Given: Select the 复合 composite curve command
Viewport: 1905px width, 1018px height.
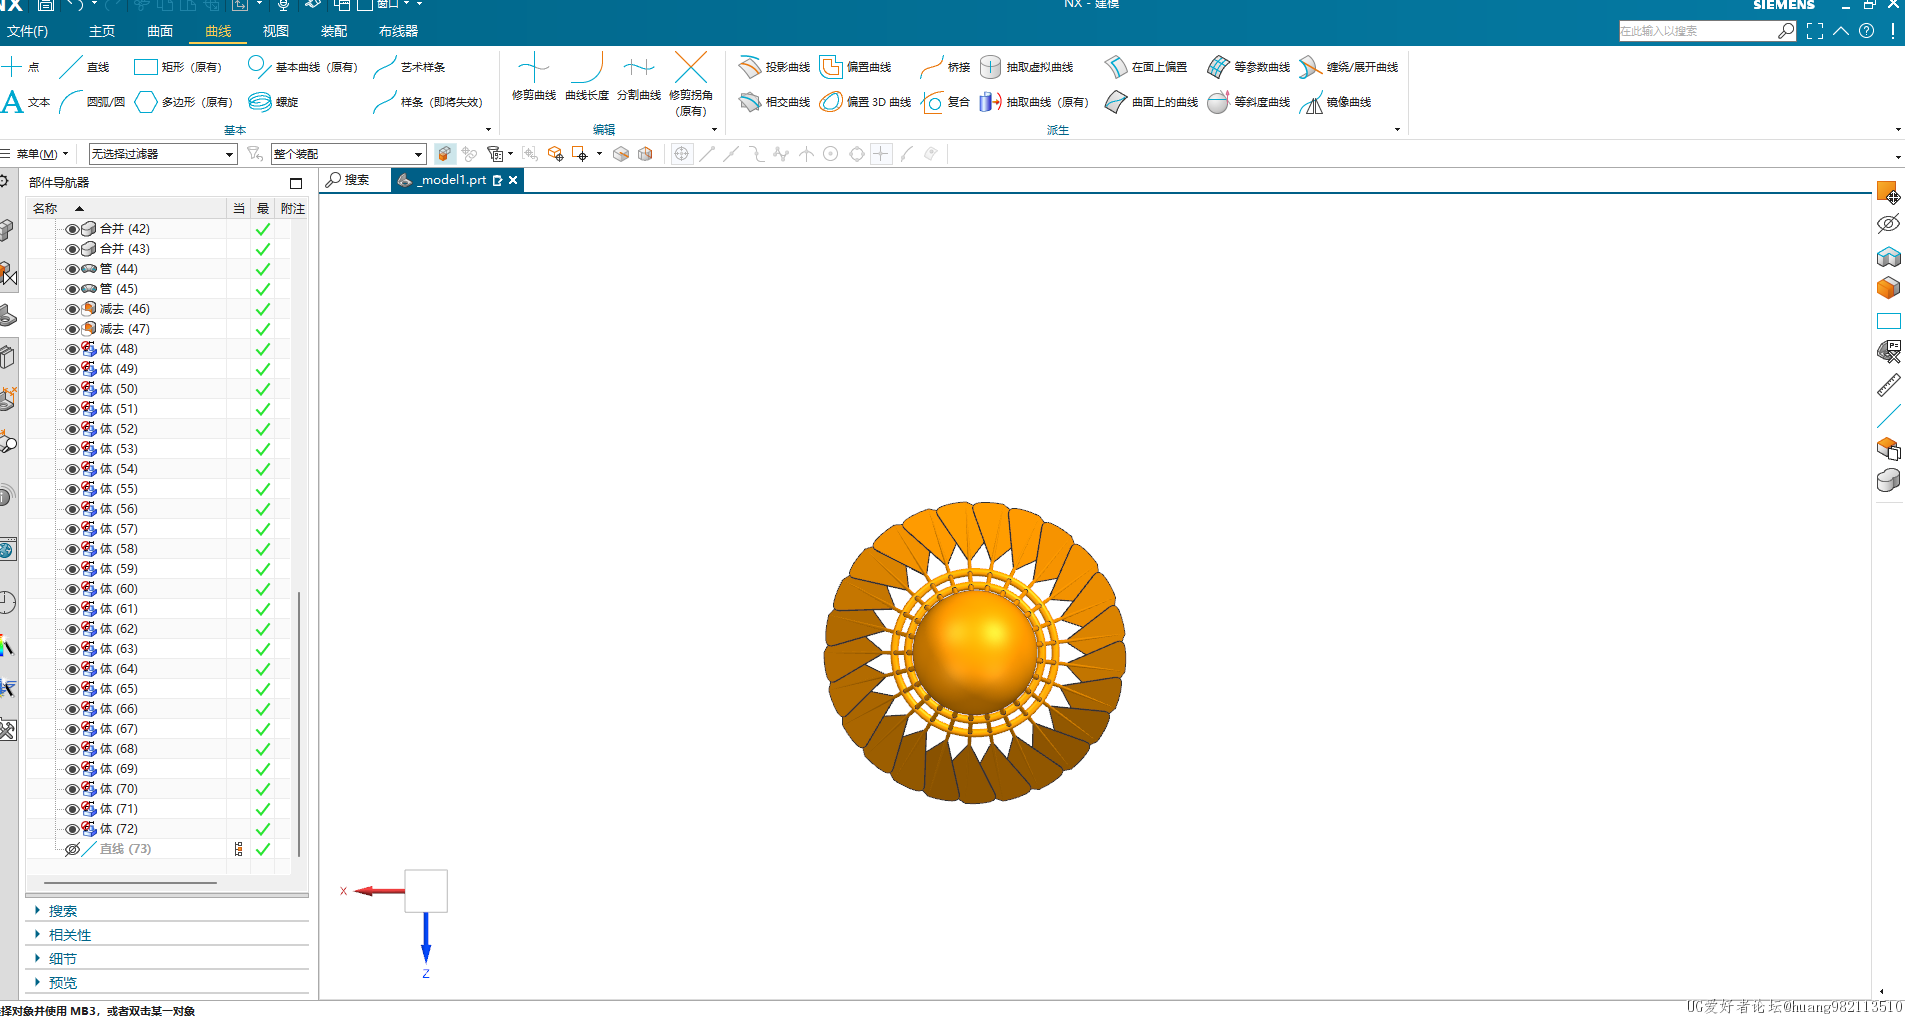Looking at the screenshot, I should [945, 102].
